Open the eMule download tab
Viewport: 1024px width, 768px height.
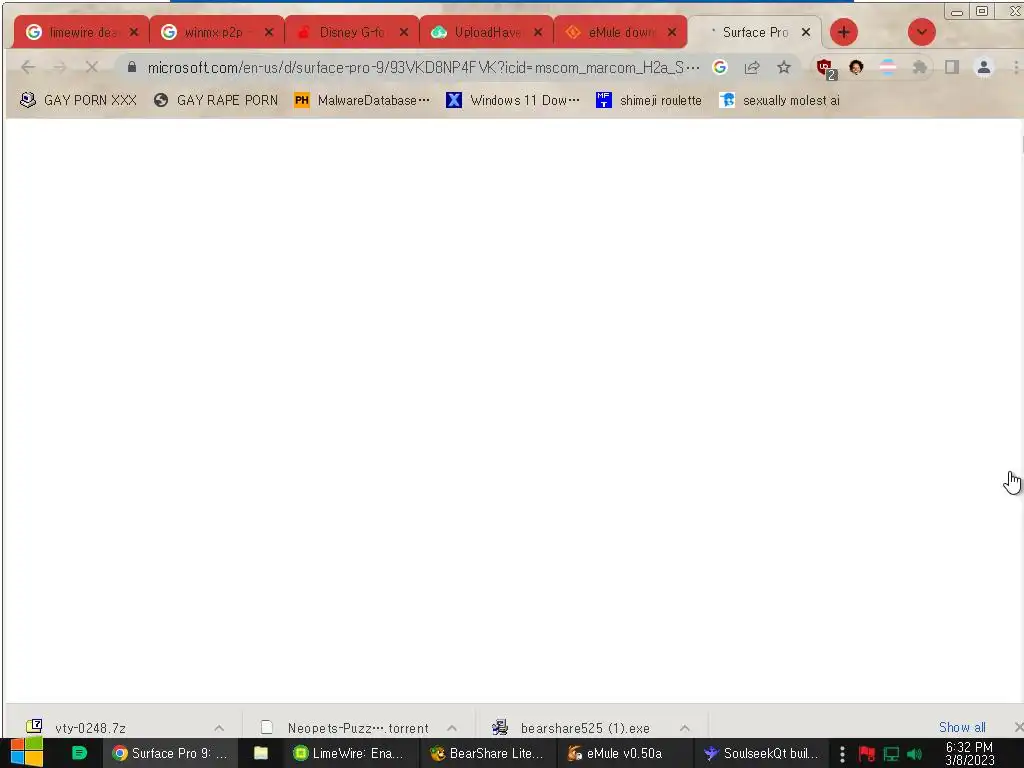[x=620, y=32]
